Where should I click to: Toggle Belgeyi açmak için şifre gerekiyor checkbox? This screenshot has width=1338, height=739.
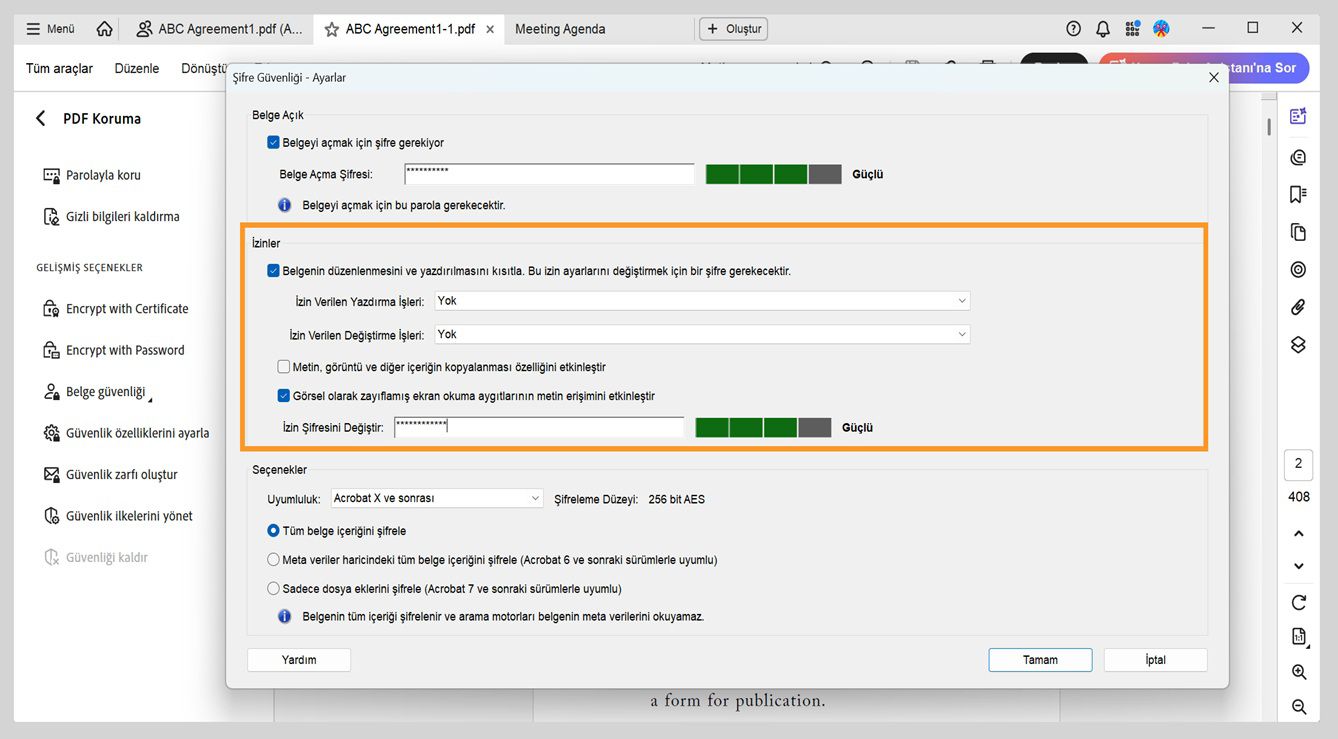pyautogui.click(x=273, y=143)
